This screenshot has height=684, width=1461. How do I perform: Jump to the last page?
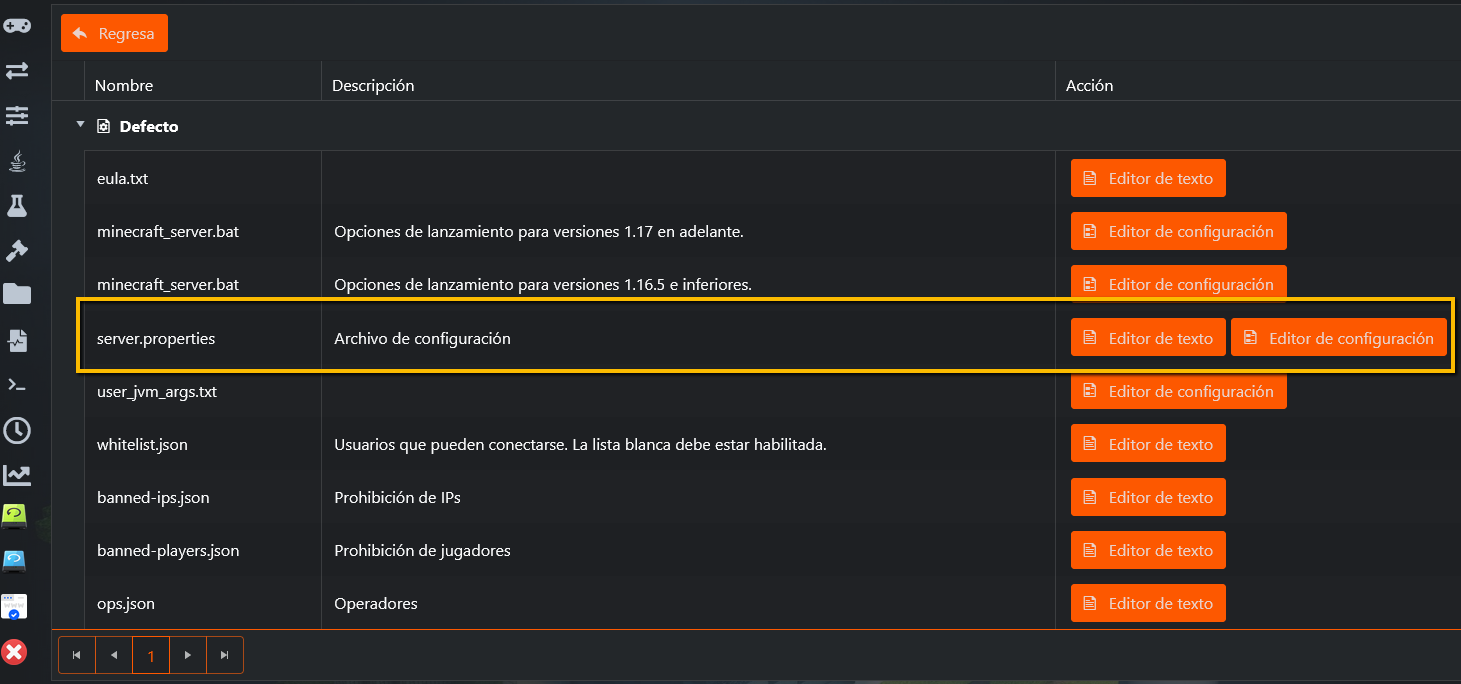(225, 656)
